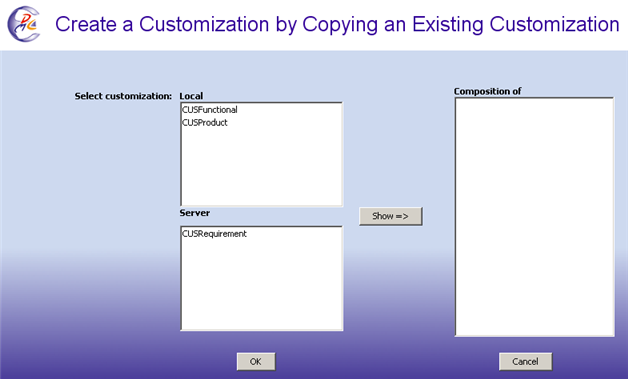Click the Composition of heading
Screen dimensions: 628x379
coord(487,91)
